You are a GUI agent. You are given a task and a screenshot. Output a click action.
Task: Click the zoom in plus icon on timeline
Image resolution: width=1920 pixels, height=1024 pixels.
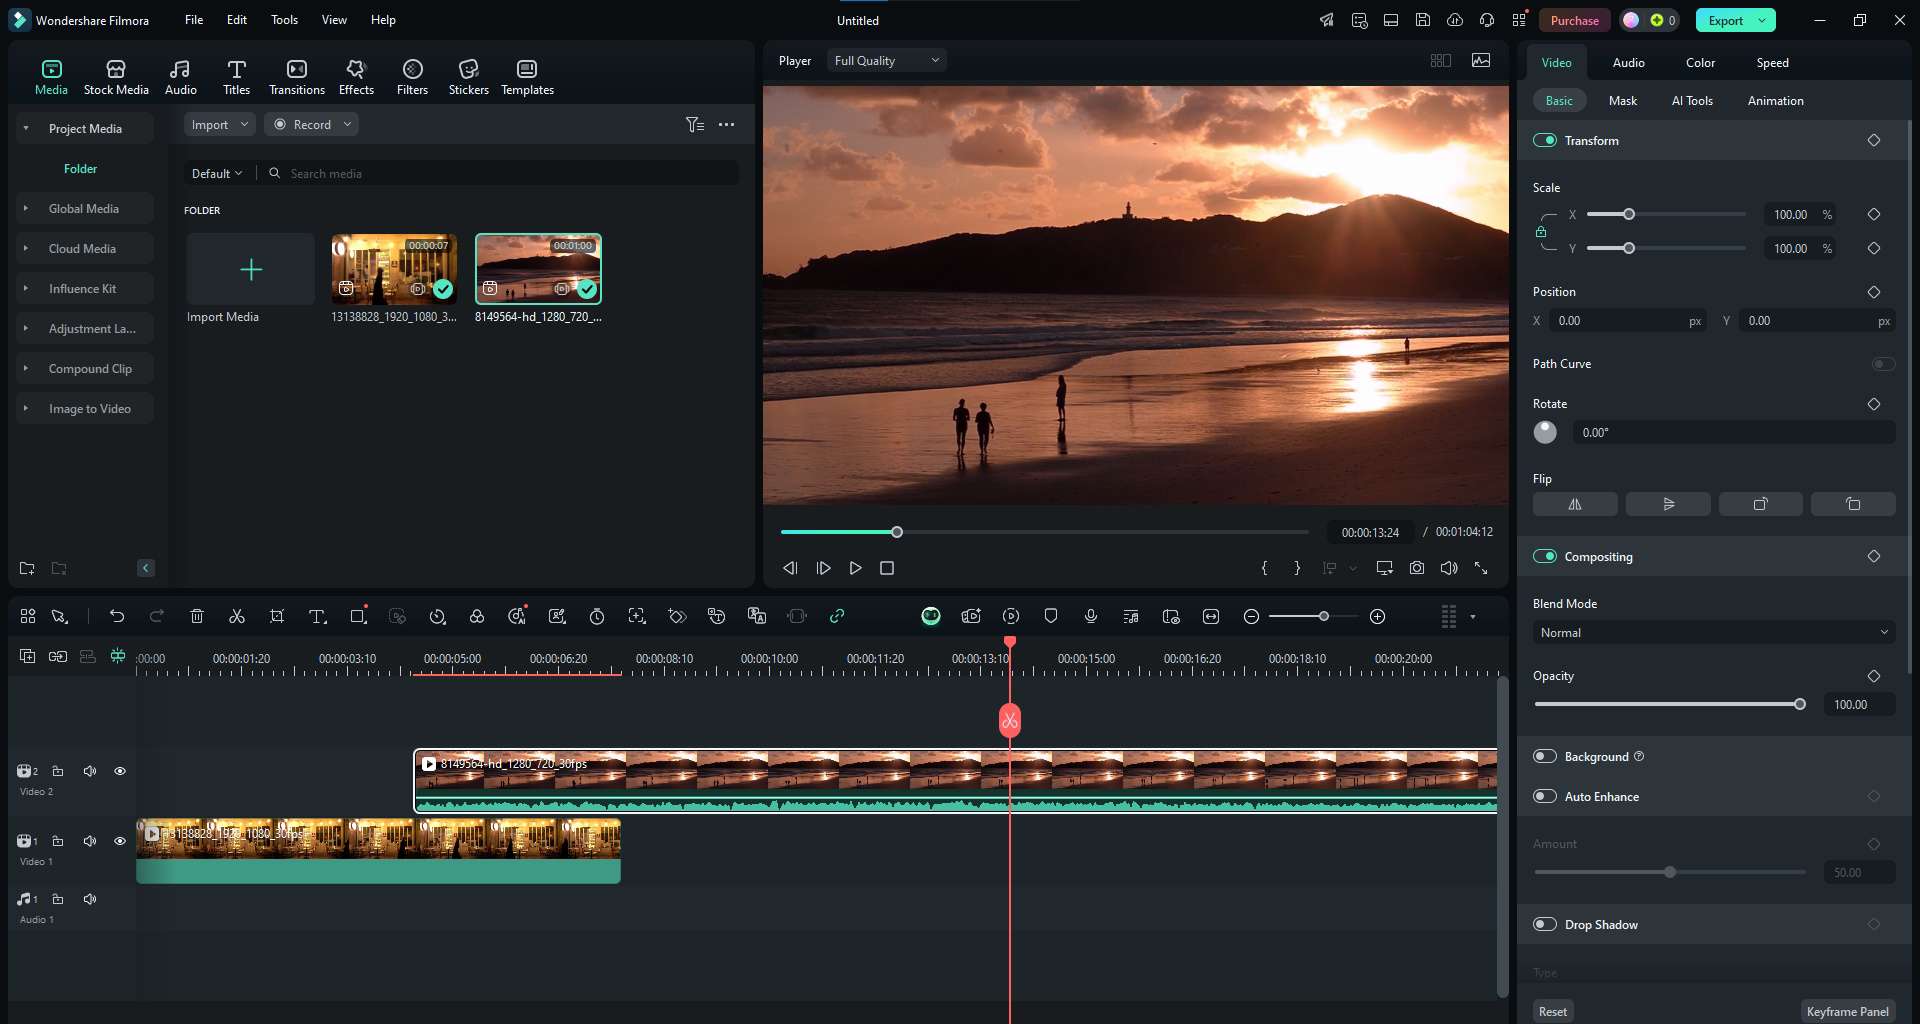(x=1377, y=616)
